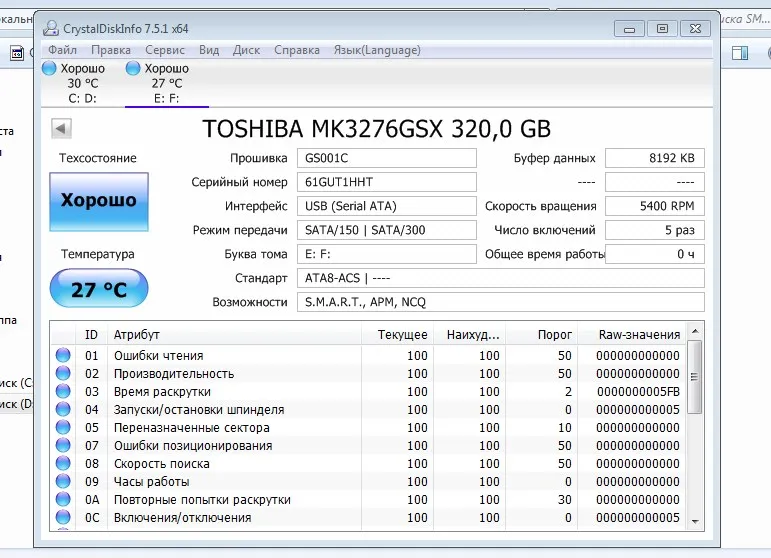Click the Порог column header
This screenshot has width=771, height=558.
coord(541,335)
